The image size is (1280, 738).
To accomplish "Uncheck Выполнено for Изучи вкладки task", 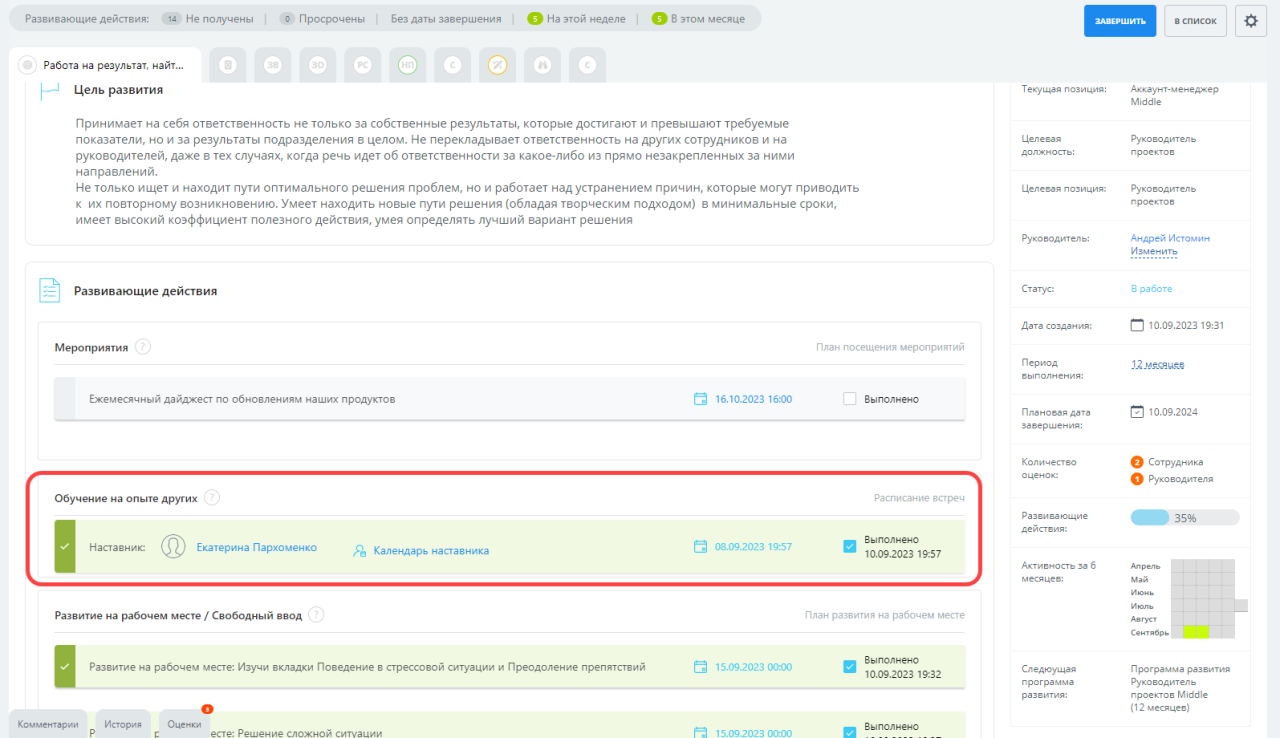I will coord(850,667).
